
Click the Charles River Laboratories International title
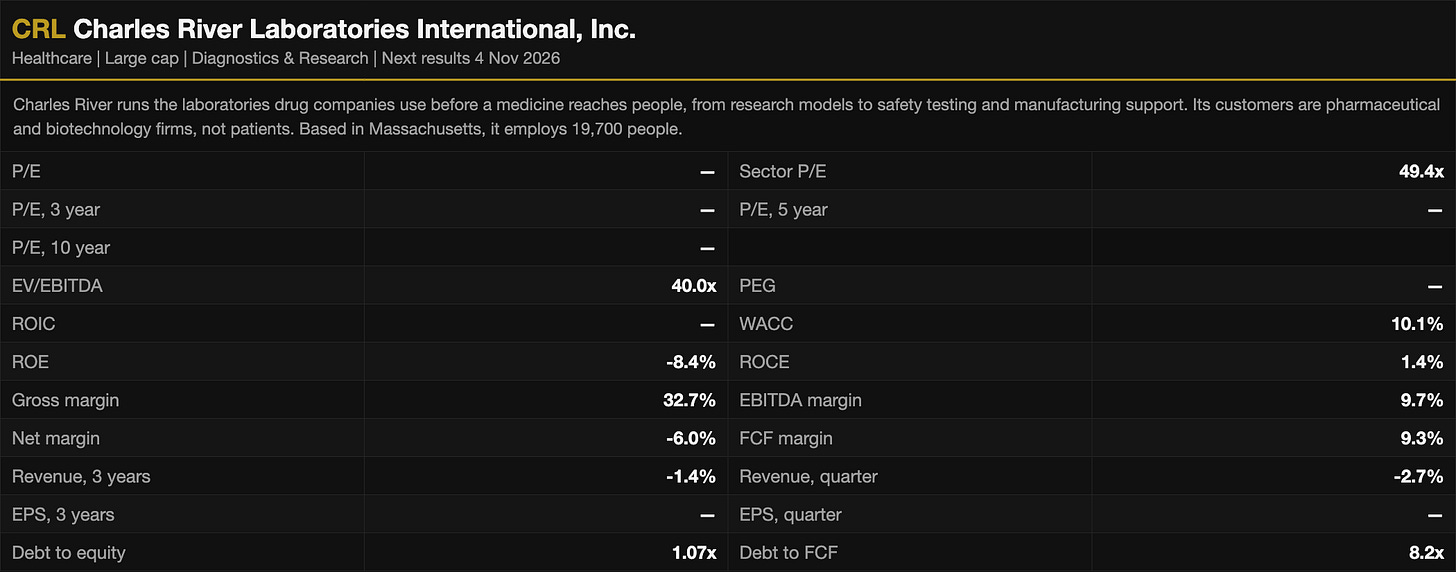[354, 29]
